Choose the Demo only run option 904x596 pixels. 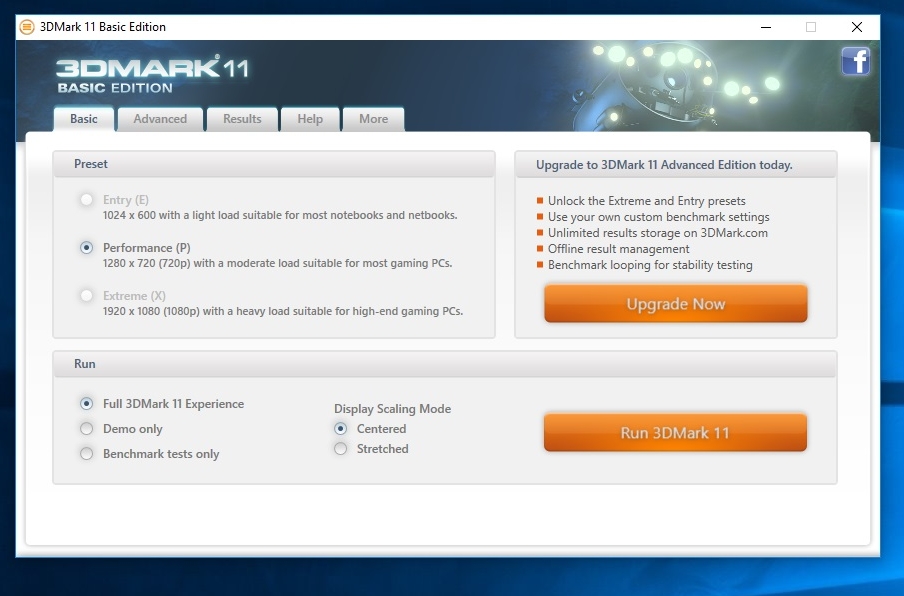(86, 429)
